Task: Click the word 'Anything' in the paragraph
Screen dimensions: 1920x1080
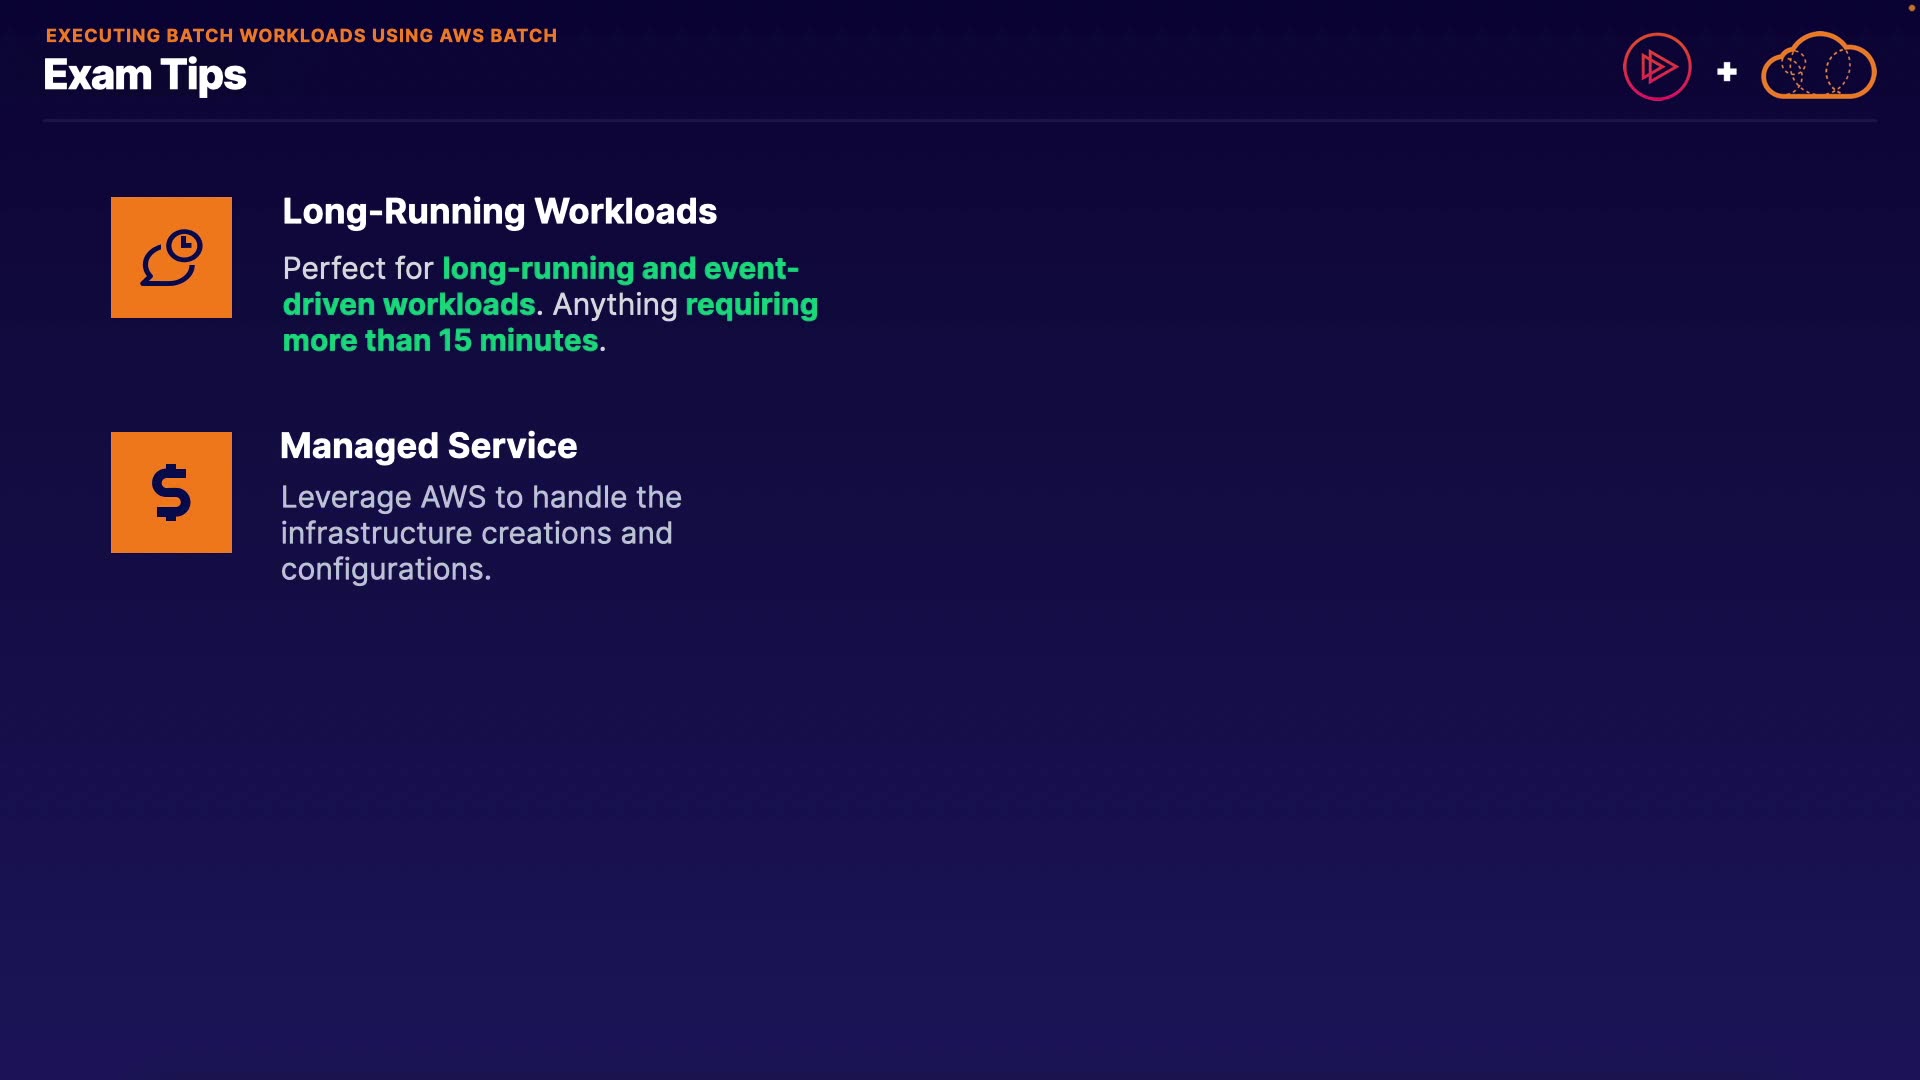Action: pos(615,305)
